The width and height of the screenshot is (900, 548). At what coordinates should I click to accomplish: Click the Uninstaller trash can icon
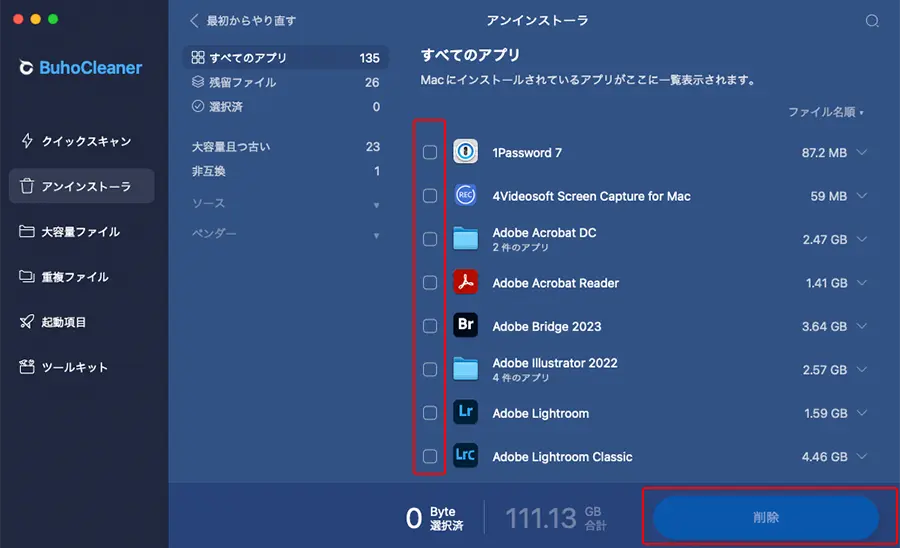(x=26, y=186)
